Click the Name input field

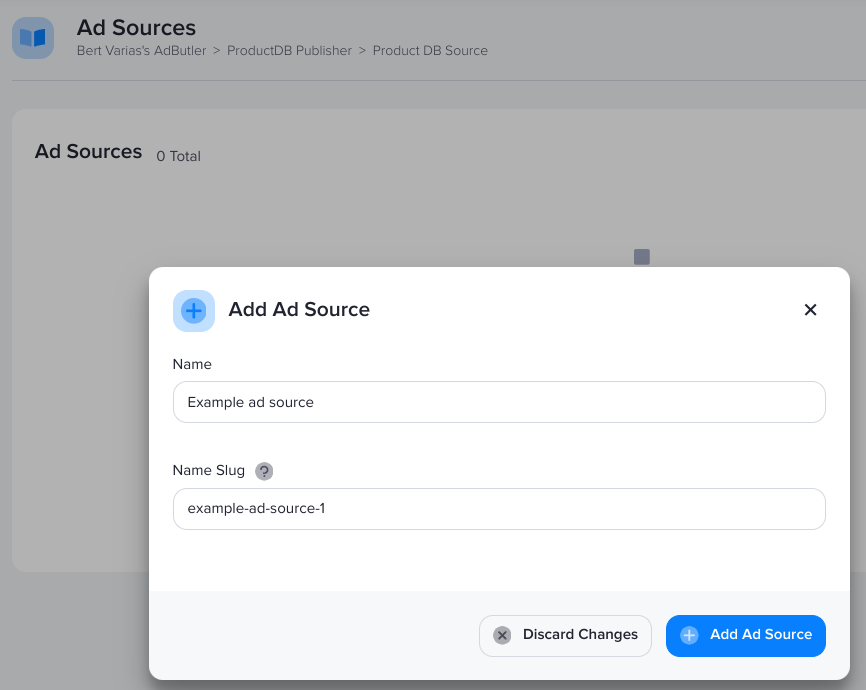499,402
